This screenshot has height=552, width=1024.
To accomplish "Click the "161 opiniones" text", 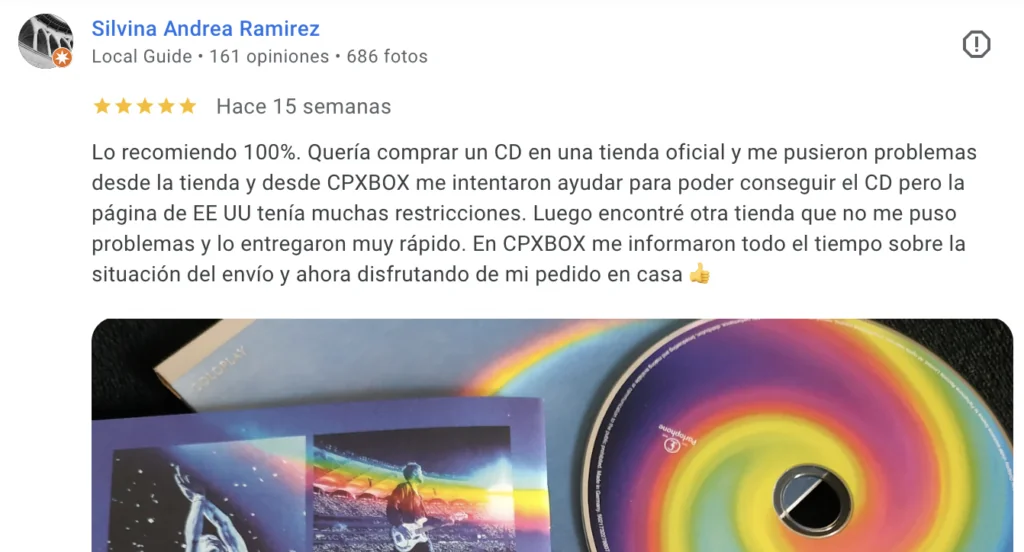I will click(x=269, y=56).
